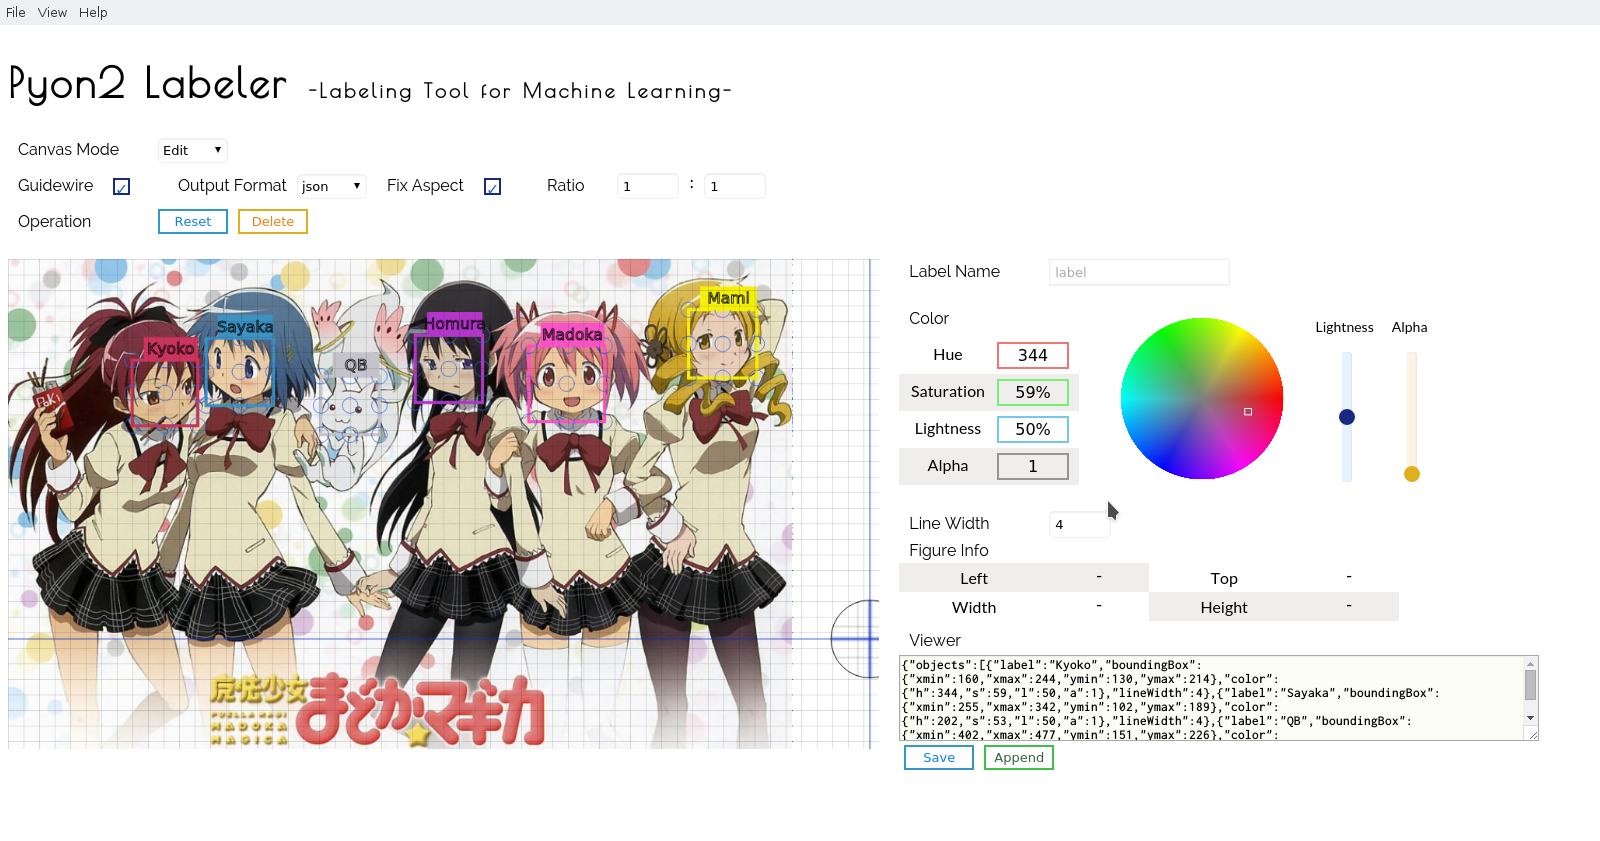Viewport: 1600px width, 841px height.
Task: Toggle the Guidewire checkbox
Action: click(122, 187)
